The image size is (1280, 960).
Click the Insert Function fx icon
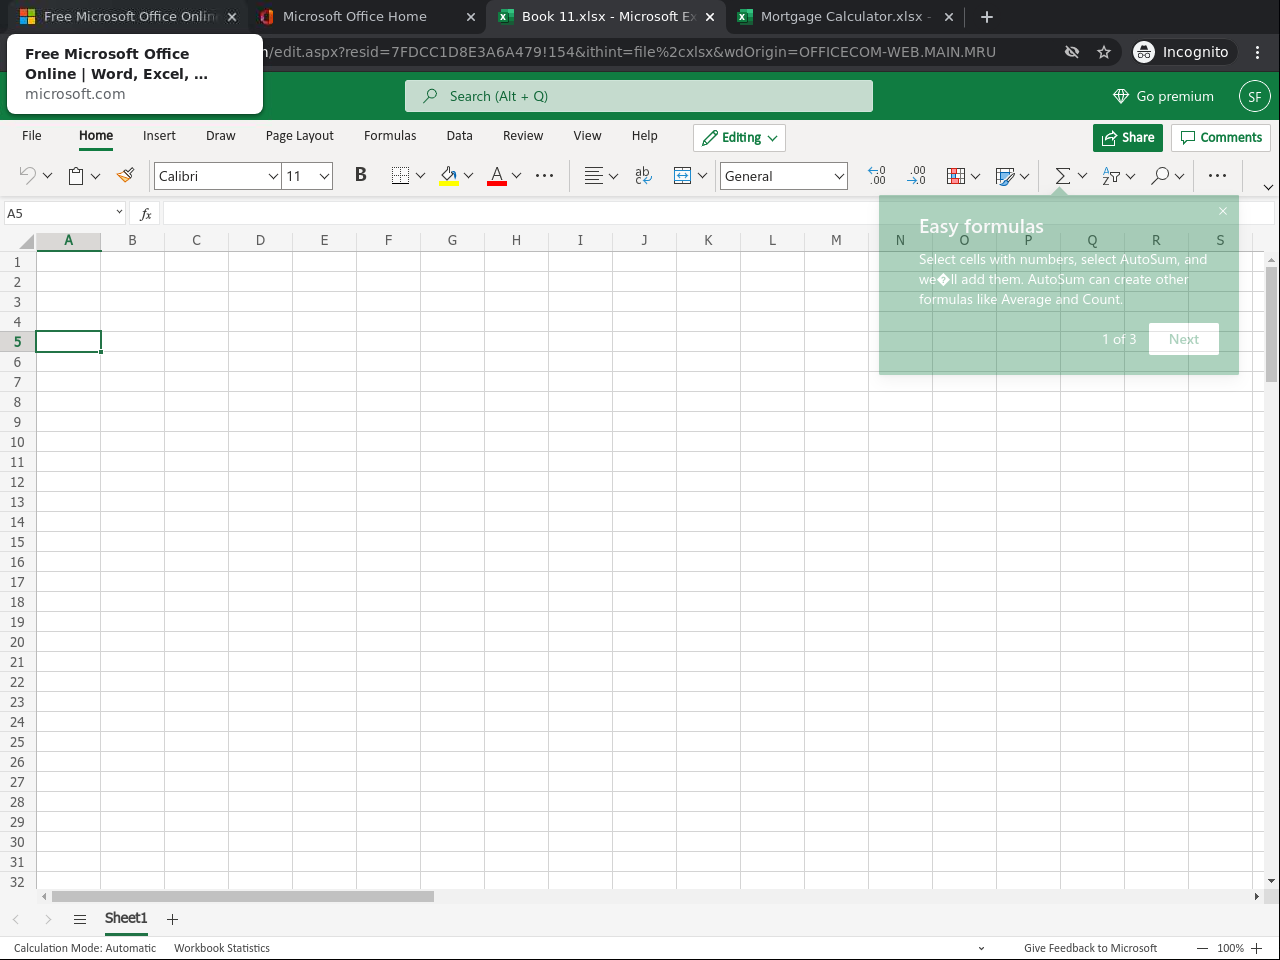(x=146, y=213)
